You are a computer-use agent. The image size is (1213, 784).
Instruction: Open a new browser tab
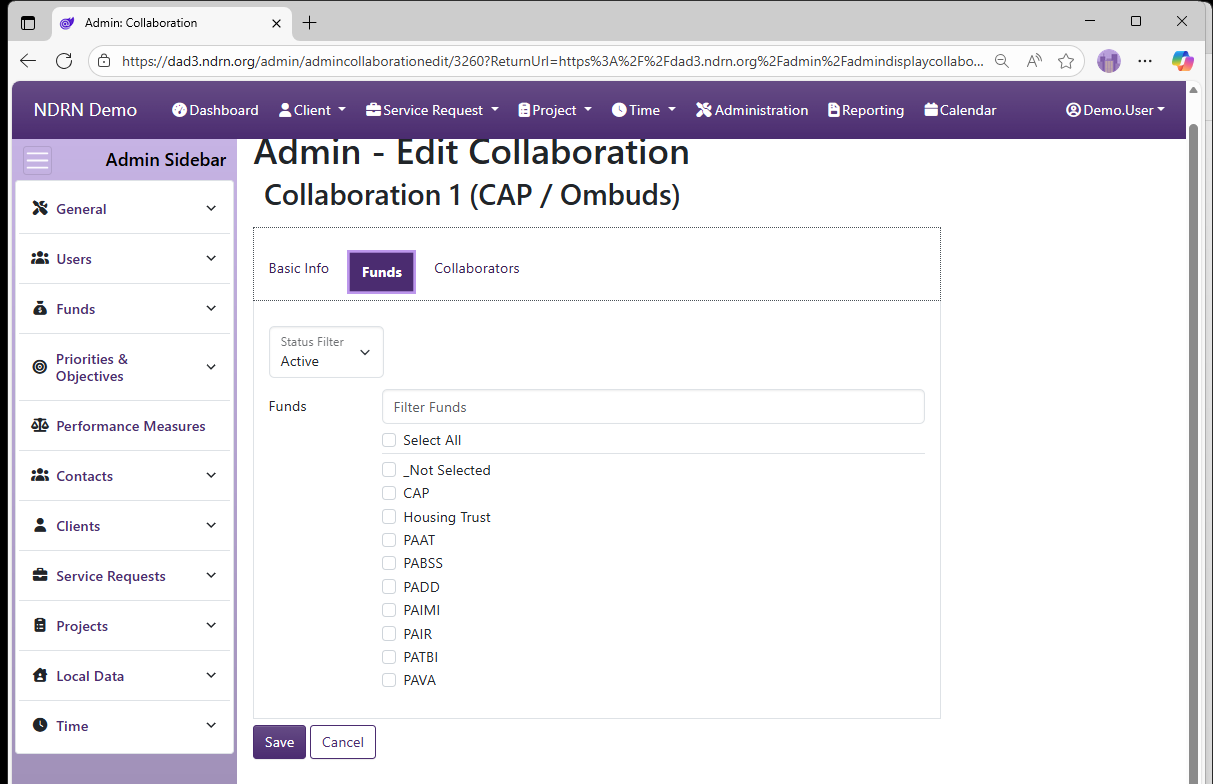[310, 22]
